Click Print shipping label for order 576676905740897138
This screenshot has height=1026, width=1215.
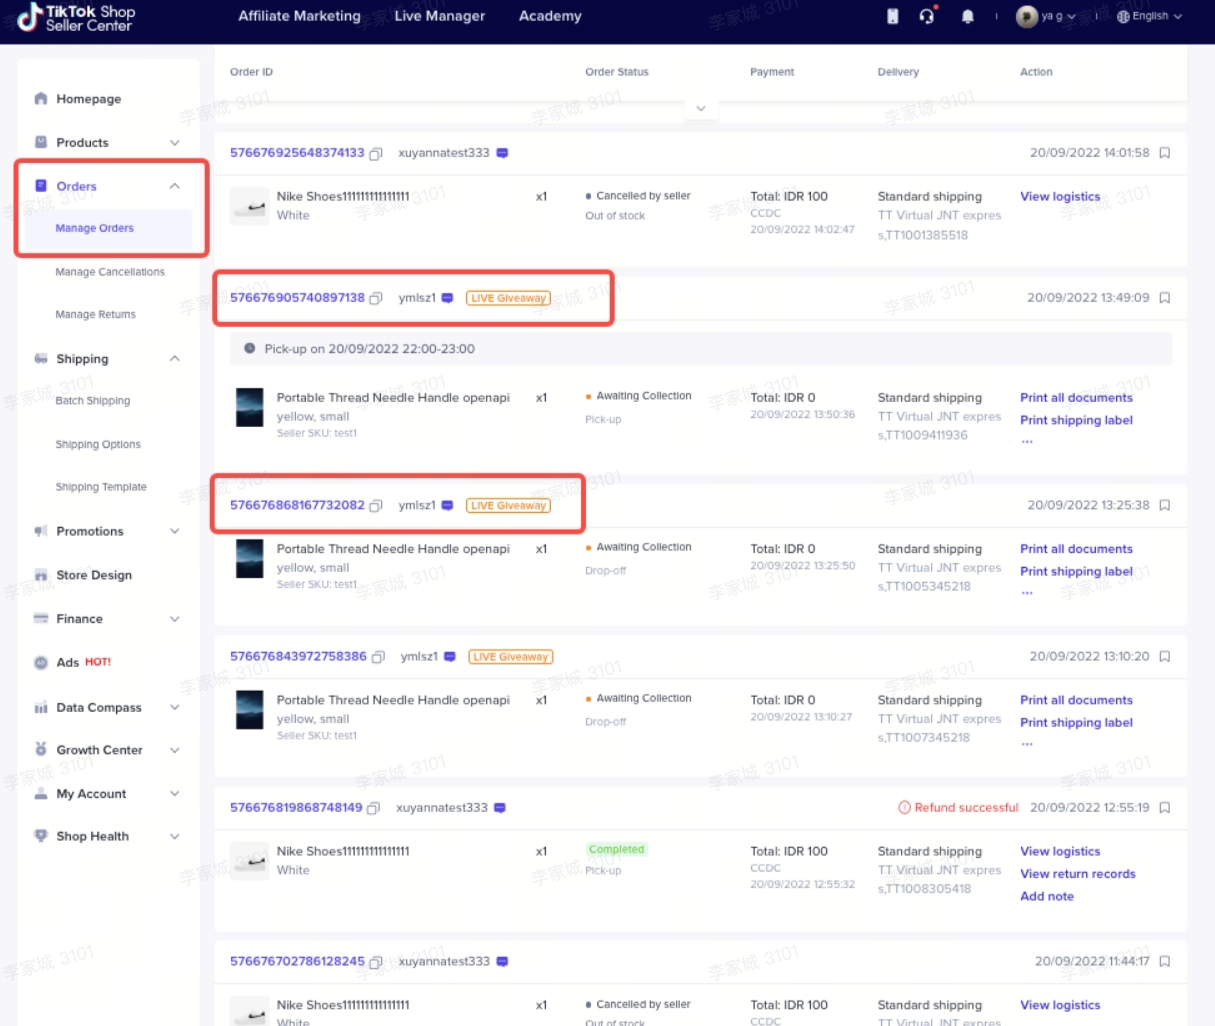point(1076,420)
